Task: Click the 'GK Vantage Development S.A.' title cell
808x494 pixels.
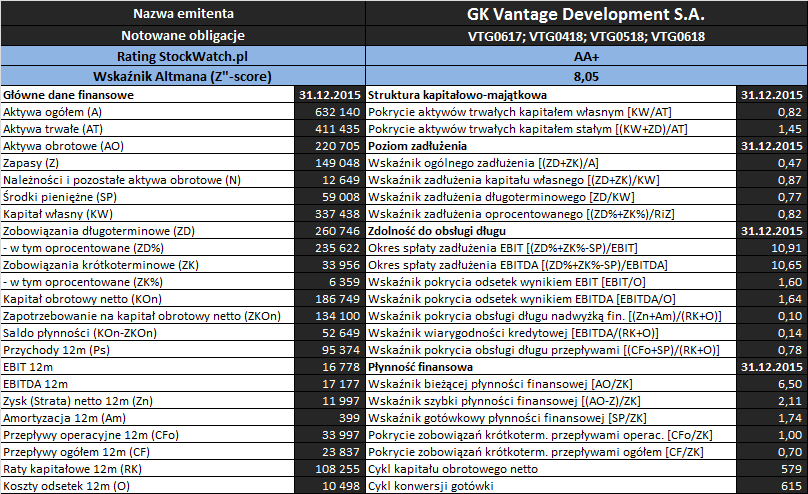Action: (x=586, y=13)
